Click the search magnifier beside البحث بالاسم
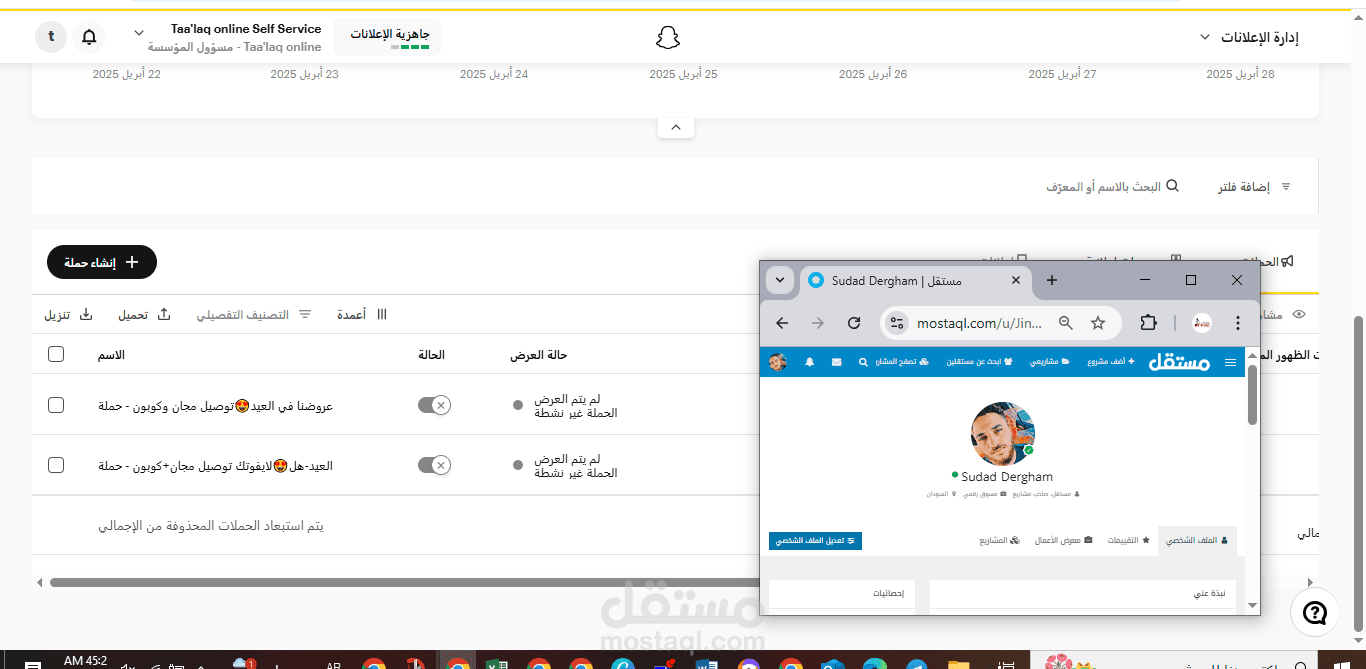This screenshot has height=669, width=1366. 1173,186
